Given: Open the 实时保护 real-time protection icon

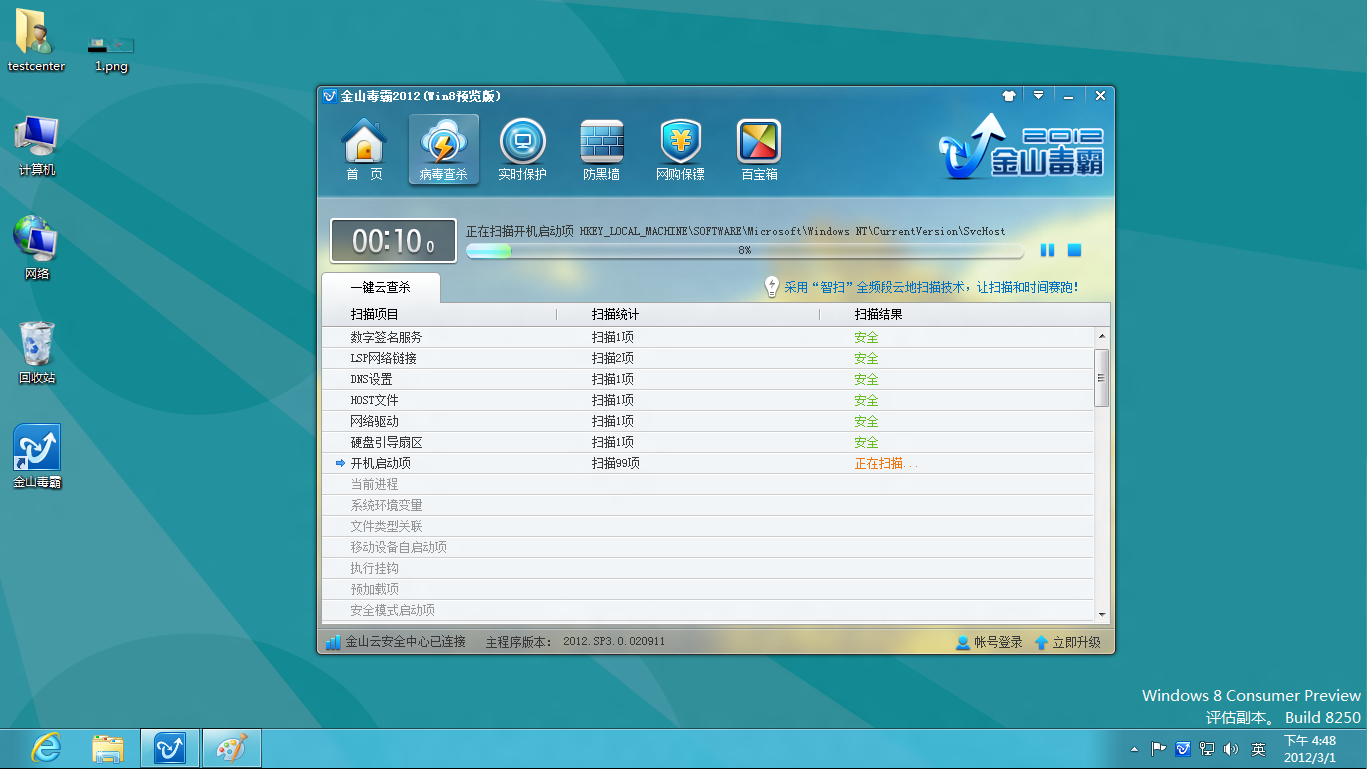Looking at the screenshot, I should [x=522, y=150].
